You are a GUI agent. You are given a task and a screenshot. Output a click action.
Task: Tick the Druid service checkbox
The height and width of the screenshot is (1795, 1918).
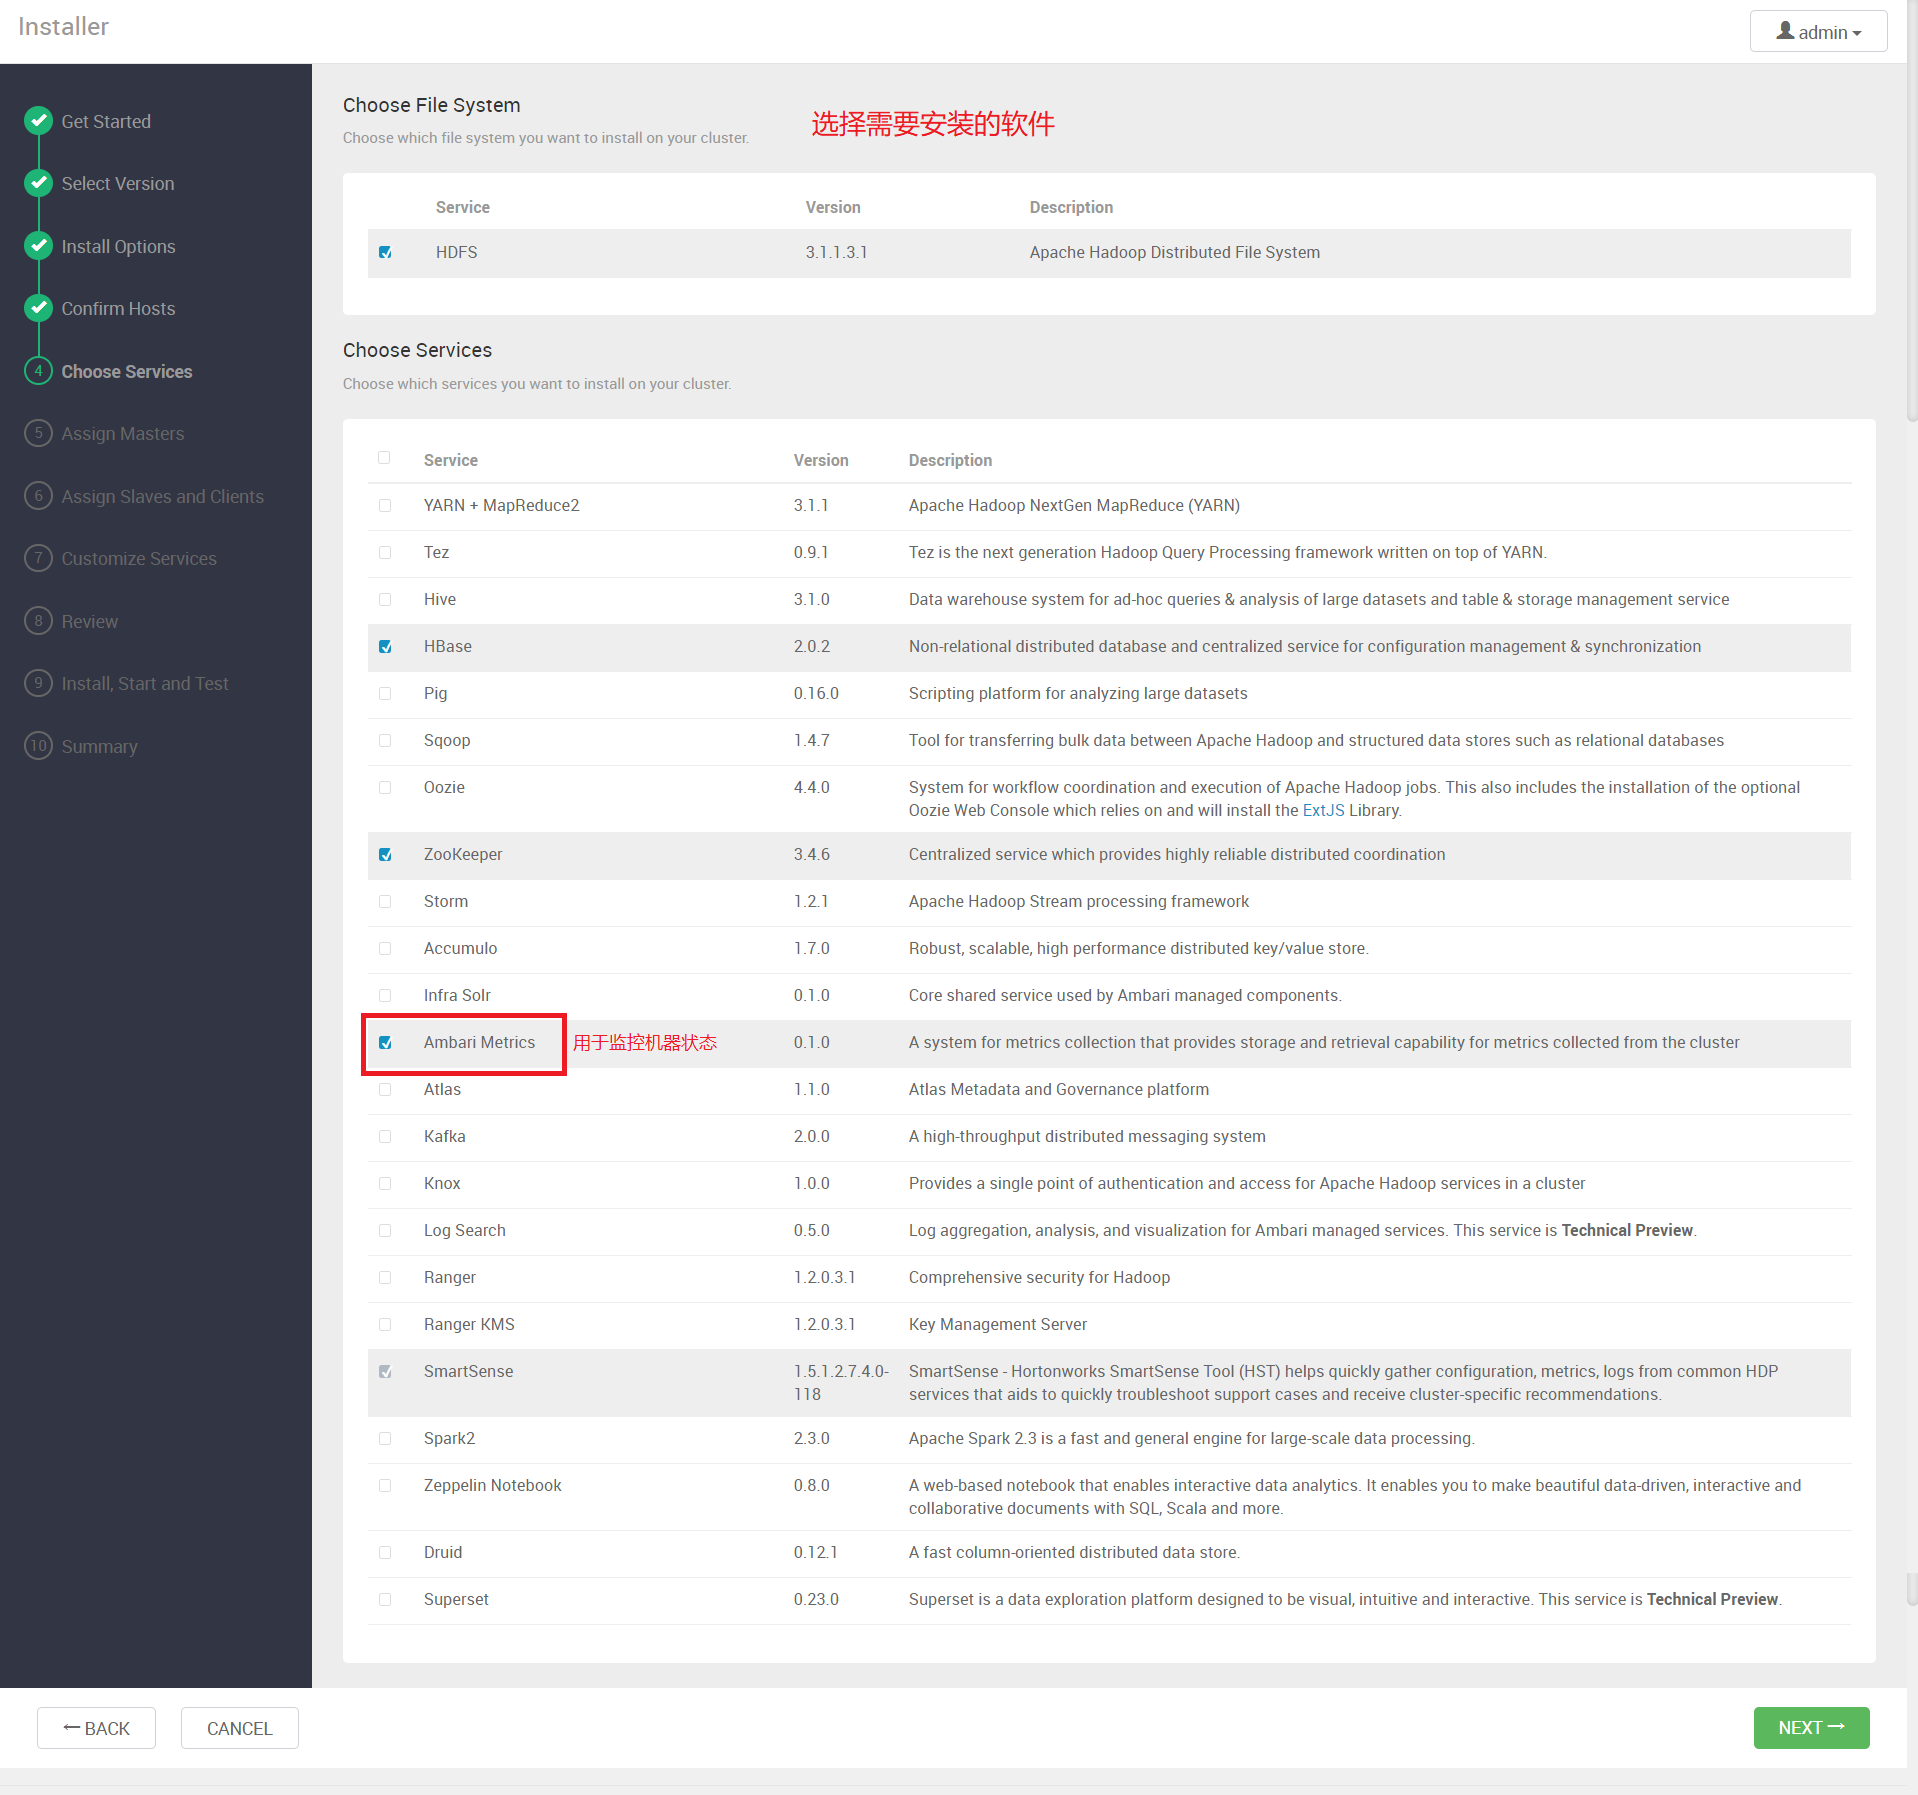point(385,1553)
